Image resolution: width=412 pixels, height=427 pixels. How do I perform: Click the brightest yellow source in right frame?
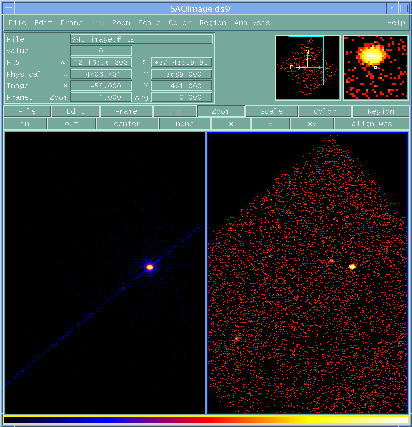coord(352,266)
